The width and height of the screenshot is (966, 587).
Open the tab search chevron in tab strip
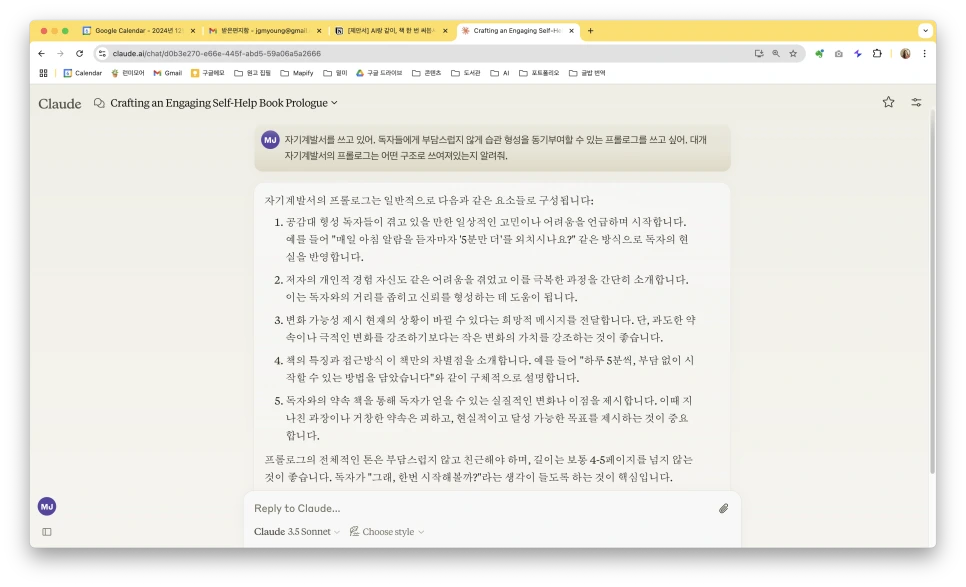coord(925,30)
